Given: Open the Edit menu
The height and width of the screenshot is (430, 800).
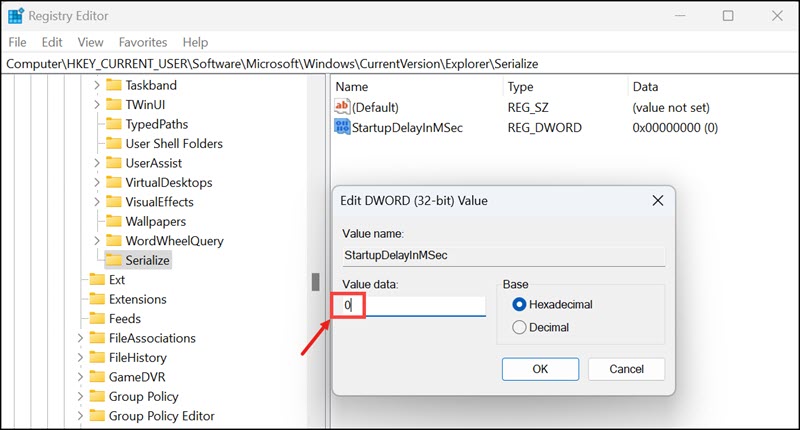Looking at the screenshot, I should [52, 42].
